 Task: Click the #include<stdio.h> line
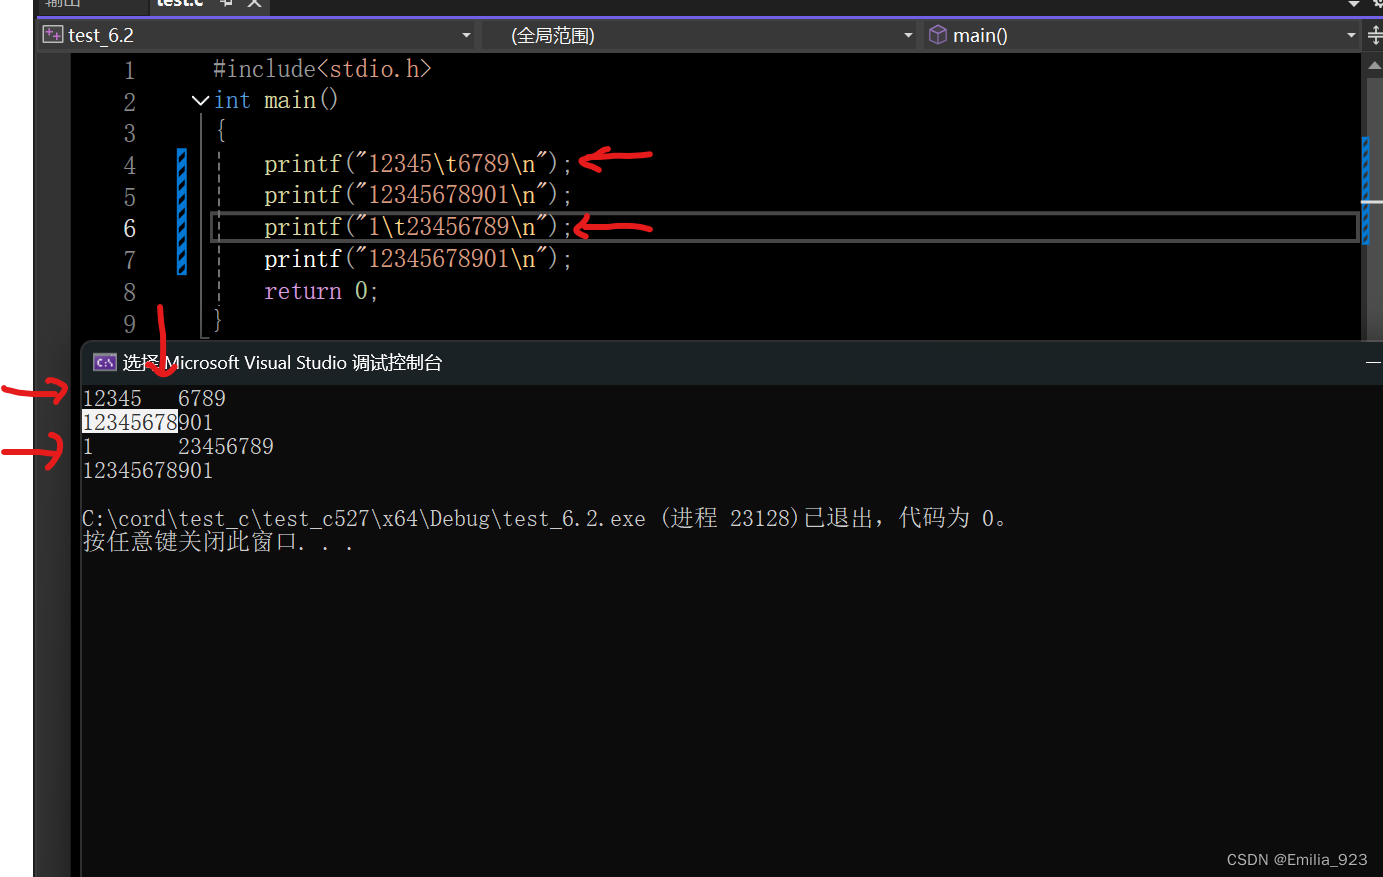(x=322, y=69)
